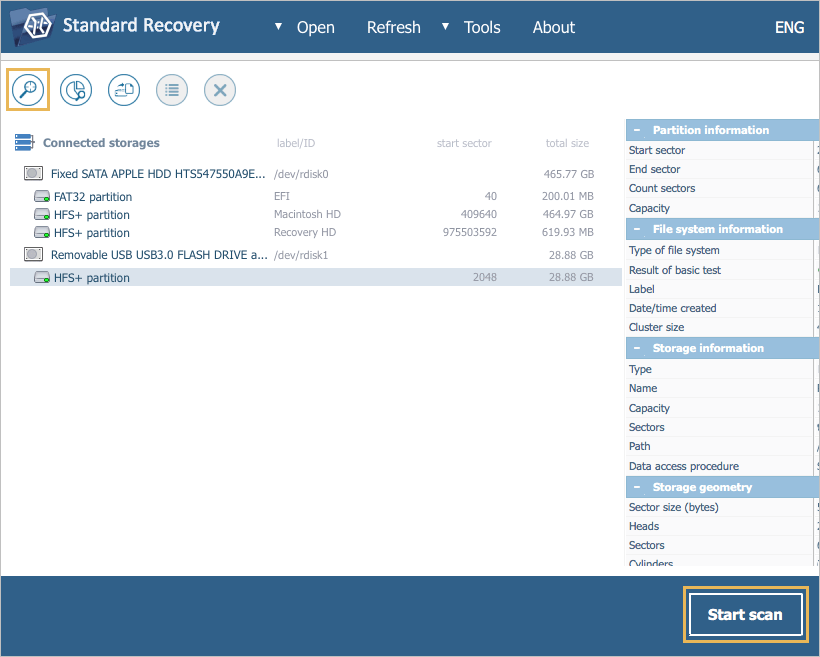Screen dimensions: 820x657
Task: Open the storage analysis pie-chart icon
Action: (75, 89)
